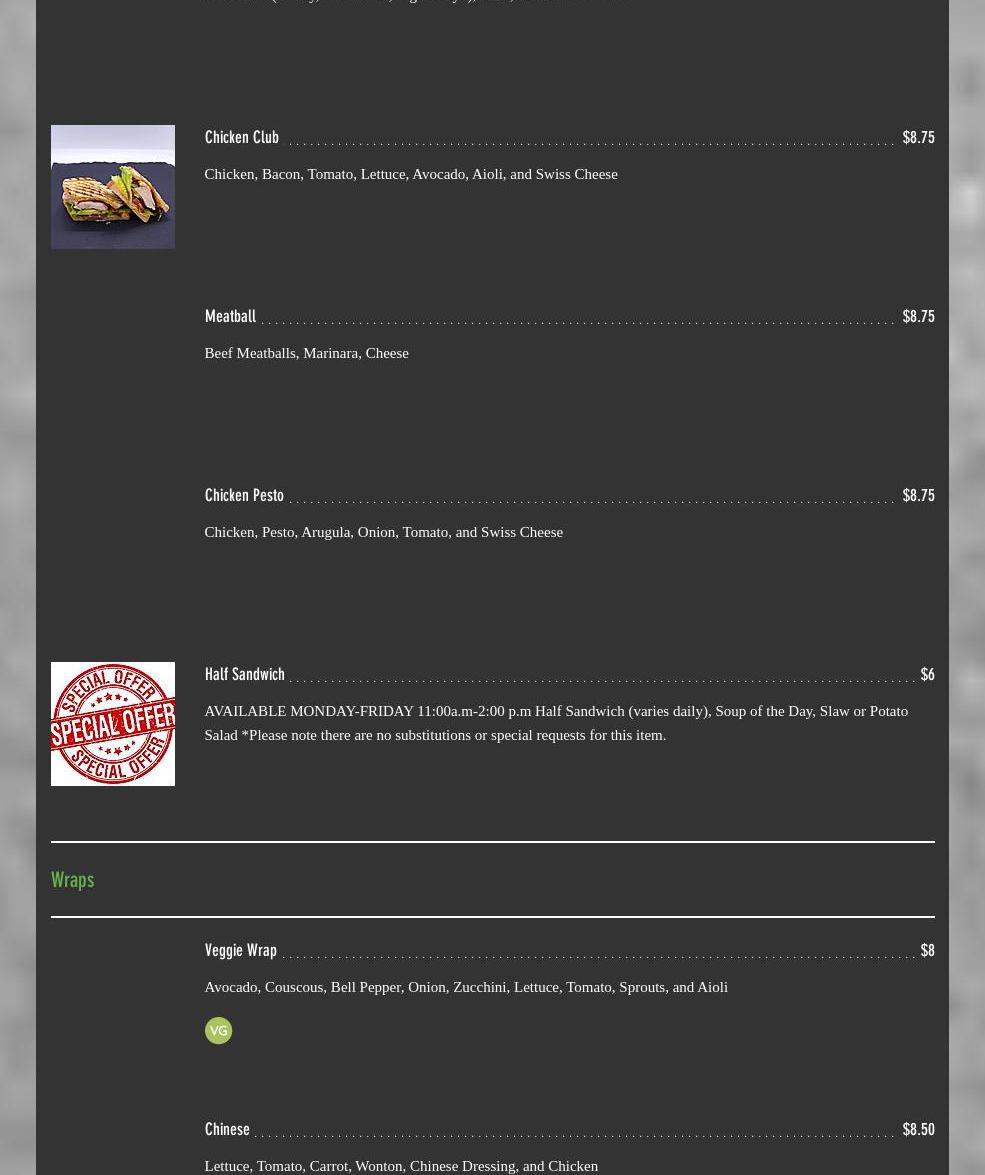The image size is (985, 1175).
Task: Click the Chicken Club $8.75 price
Action: (x=918, y=137)
